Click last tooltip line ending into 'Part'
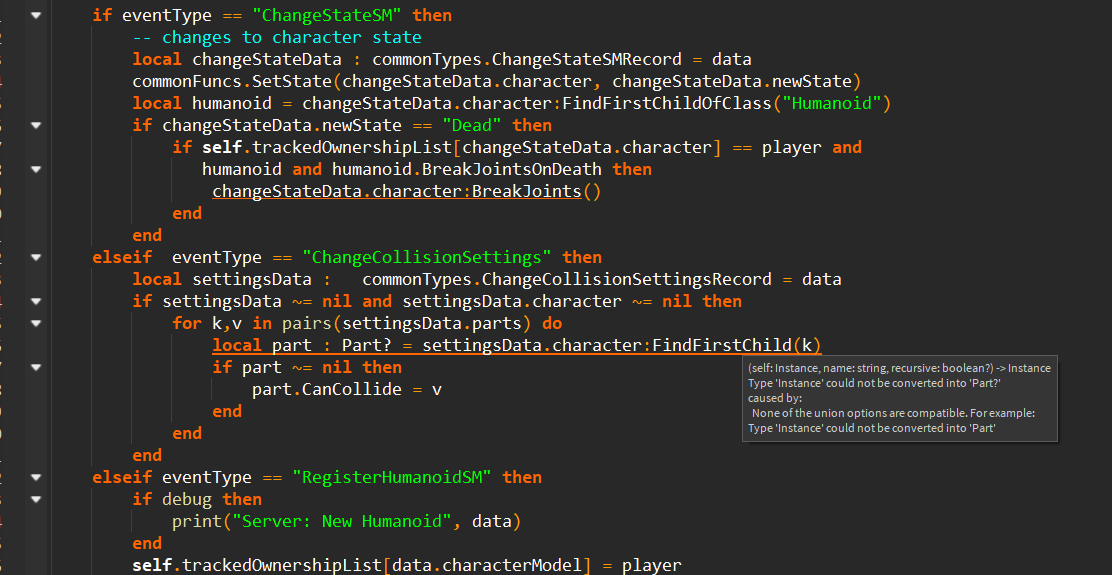 coord(872,428)
